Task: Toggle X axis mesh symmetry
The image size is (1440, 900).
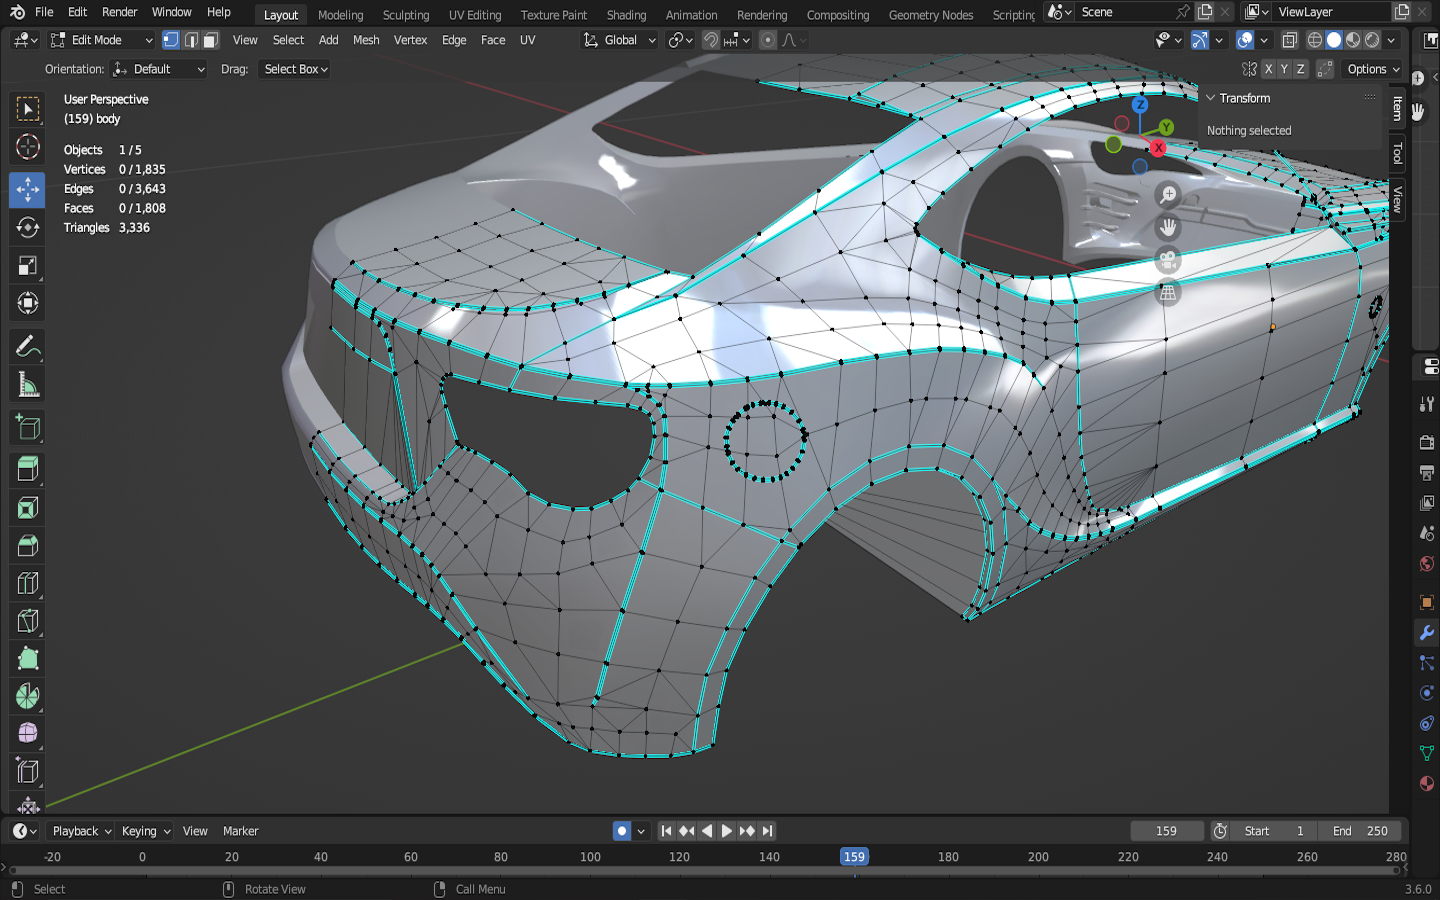Action: [1268, 69]
